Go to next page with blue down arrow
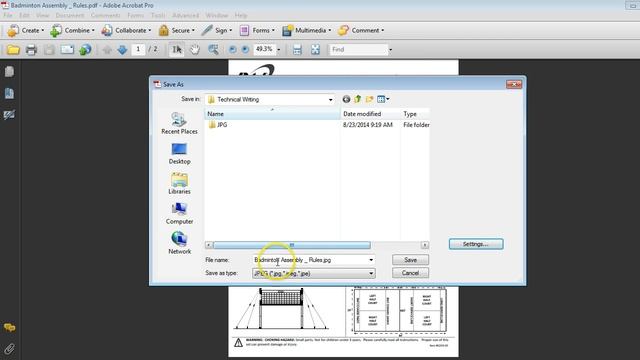The height and width of the screenshot is (360, 640). point(122,50)
